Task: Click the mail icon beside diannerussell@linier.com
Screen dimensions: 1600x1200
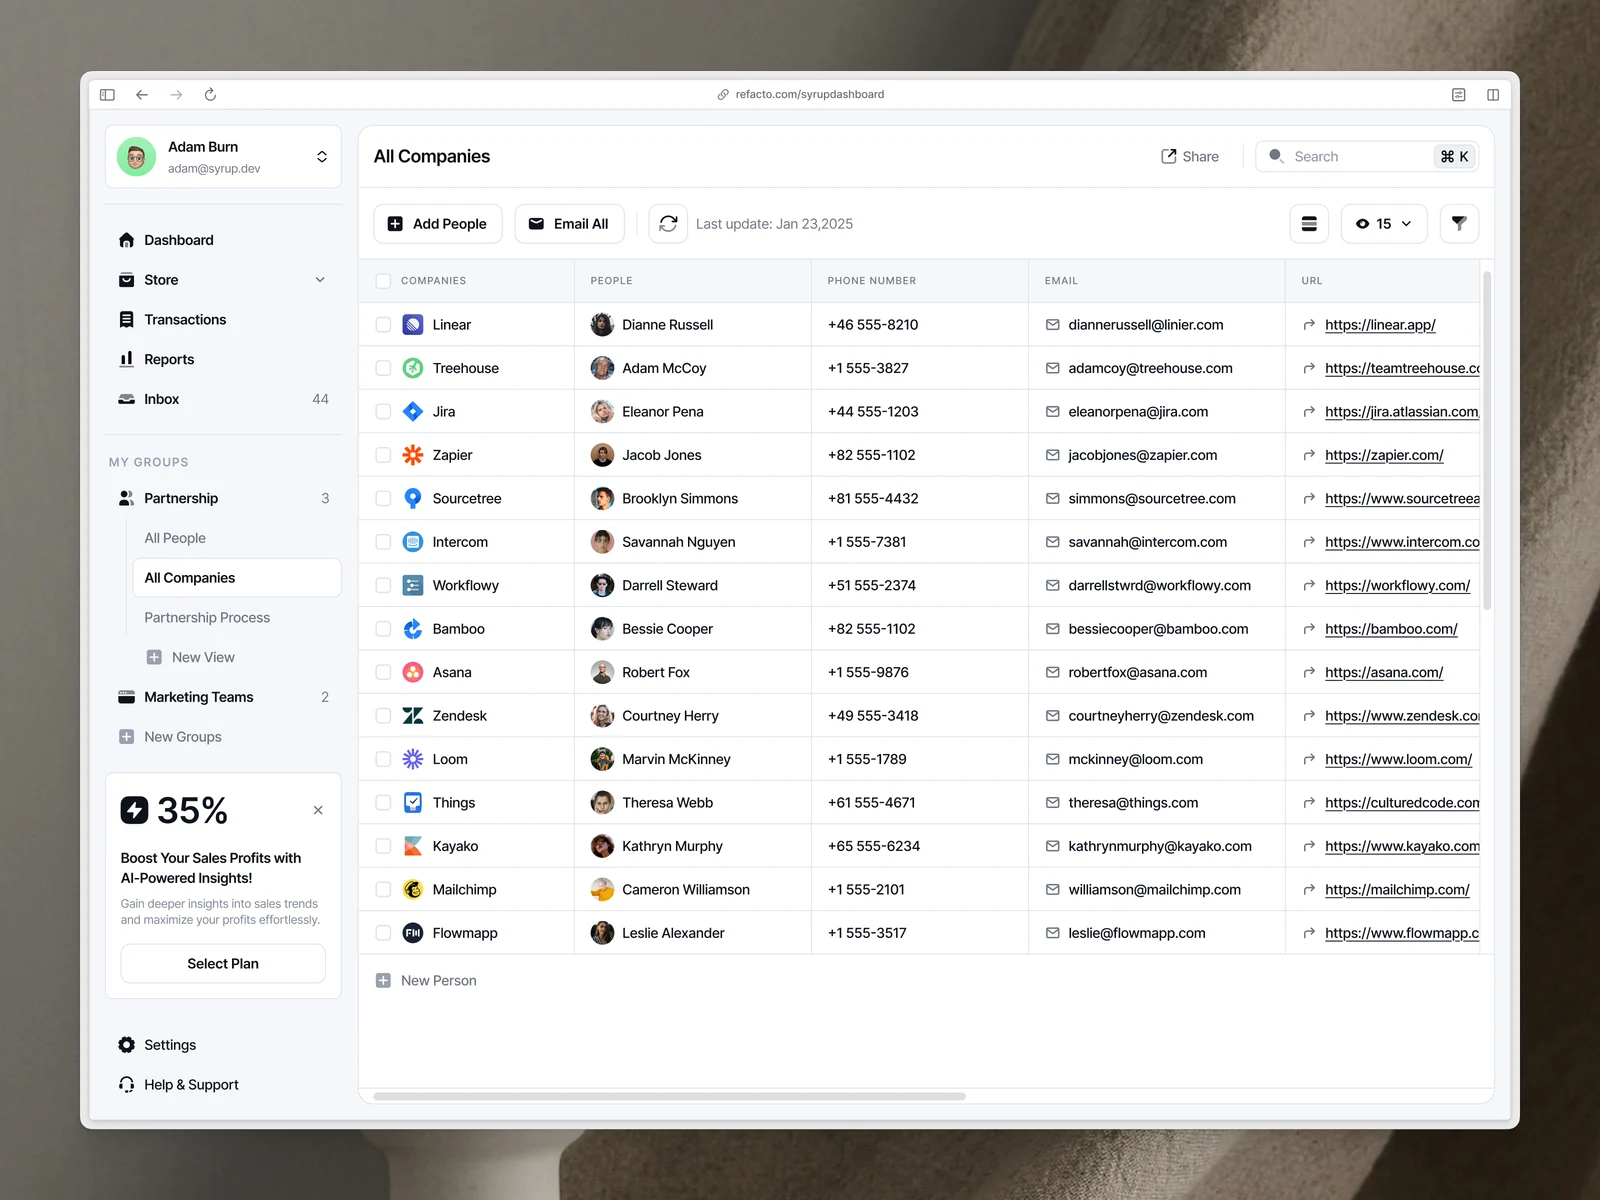Action: 1053,325
